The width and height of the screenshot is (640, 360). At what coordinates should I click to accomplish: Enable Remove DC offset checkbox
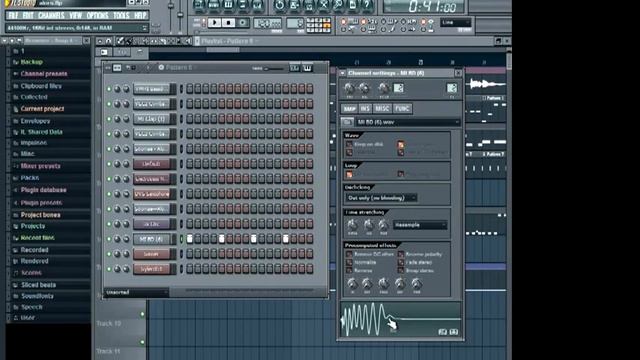pos(349,254)
